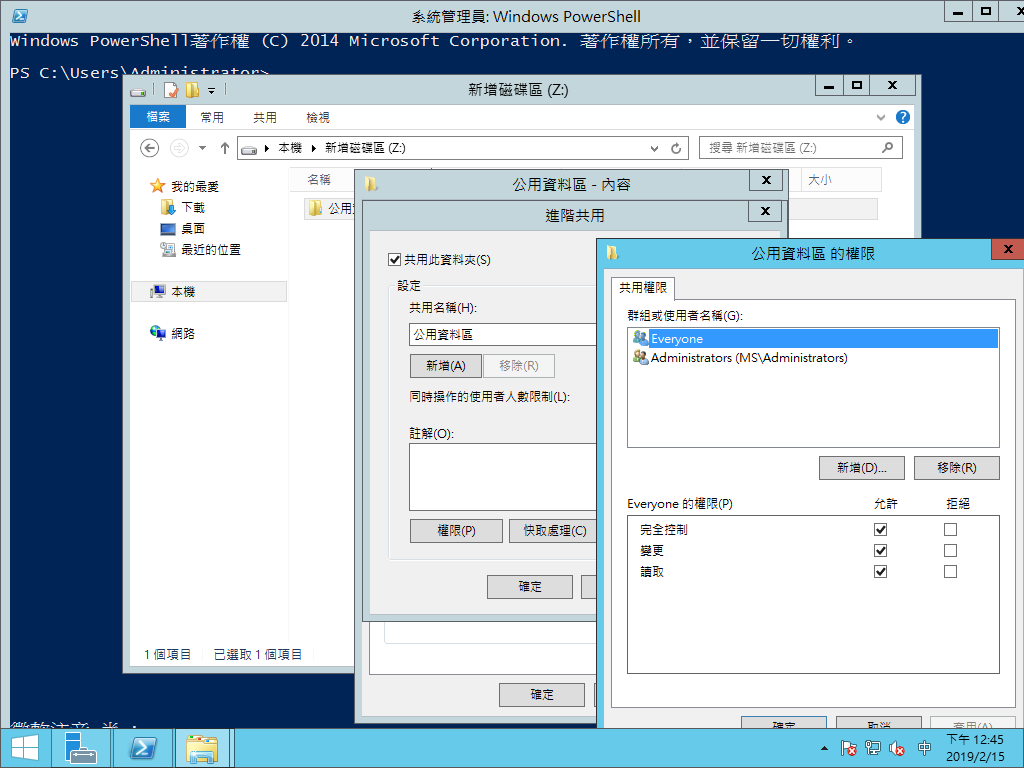The image size is (1024, 768).
Task: Refresh the Explorer address bar
Action: click(676, 148)
